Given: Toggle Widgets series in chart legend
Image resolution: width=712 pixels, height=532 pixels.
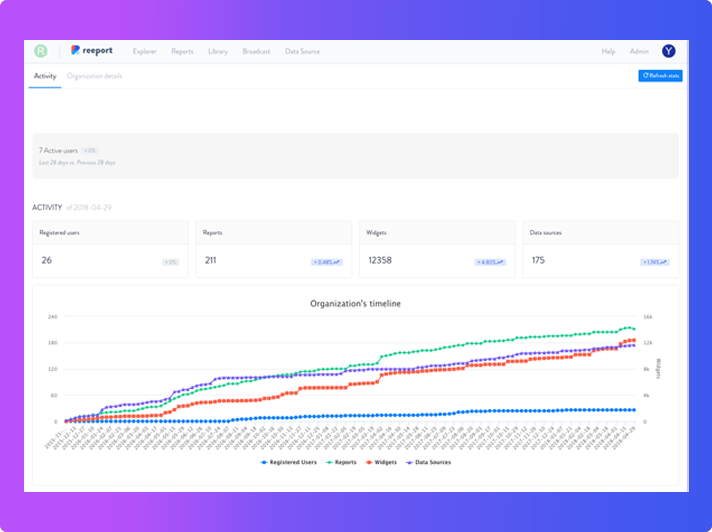Looking at the screenshot, I should pos(384,463).
